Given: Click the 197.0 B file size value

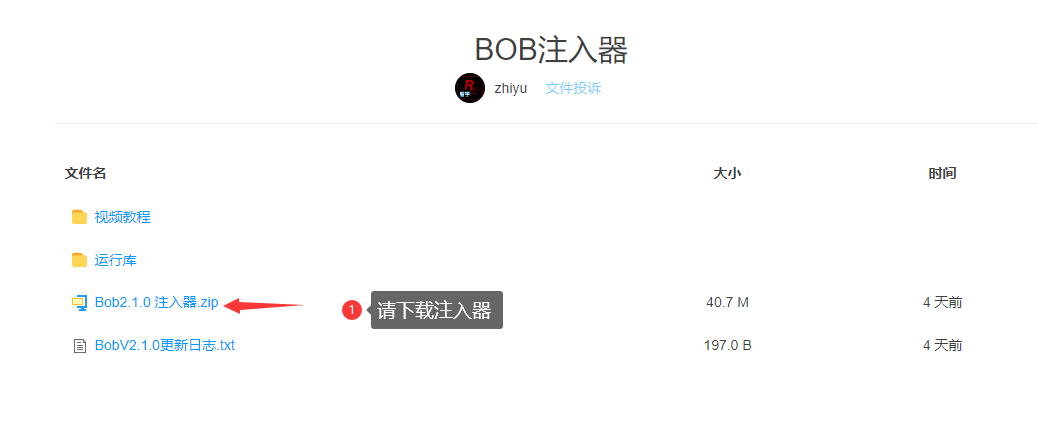Looking at the screenshot, I should click(x=728, y=346).
